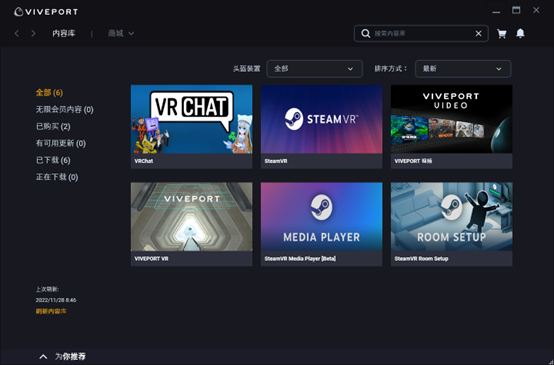554x365 pixels.
Task: Clear the search field with the X icon
Action: point(478,34)
